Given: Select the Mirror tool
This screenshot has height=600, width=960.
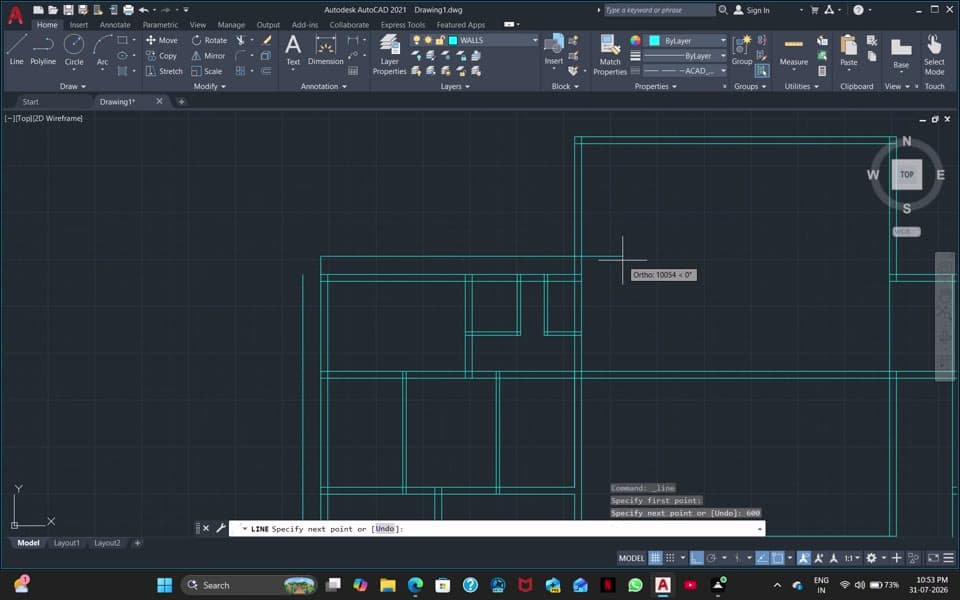Looking at the screenshot, I should [x=209, y=56].
